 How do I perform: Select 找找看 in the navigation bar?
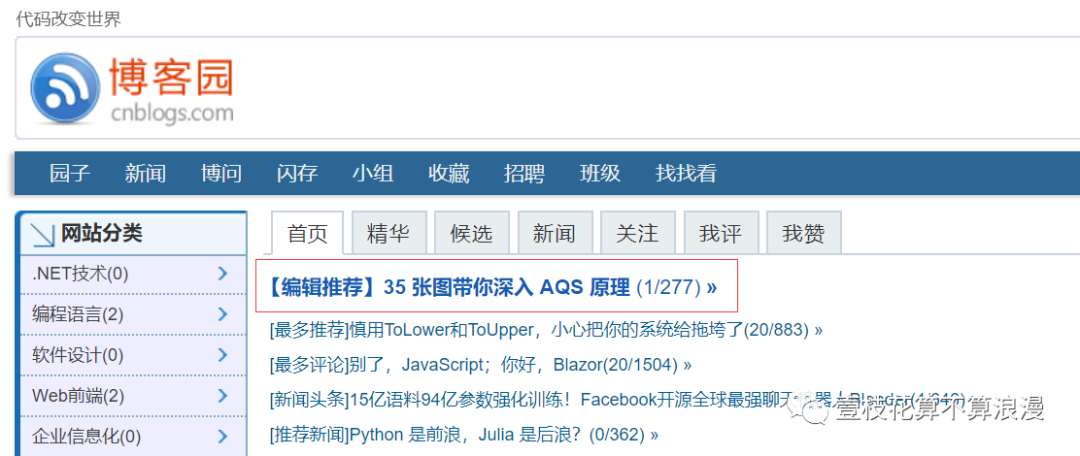[x=686, y=173]
